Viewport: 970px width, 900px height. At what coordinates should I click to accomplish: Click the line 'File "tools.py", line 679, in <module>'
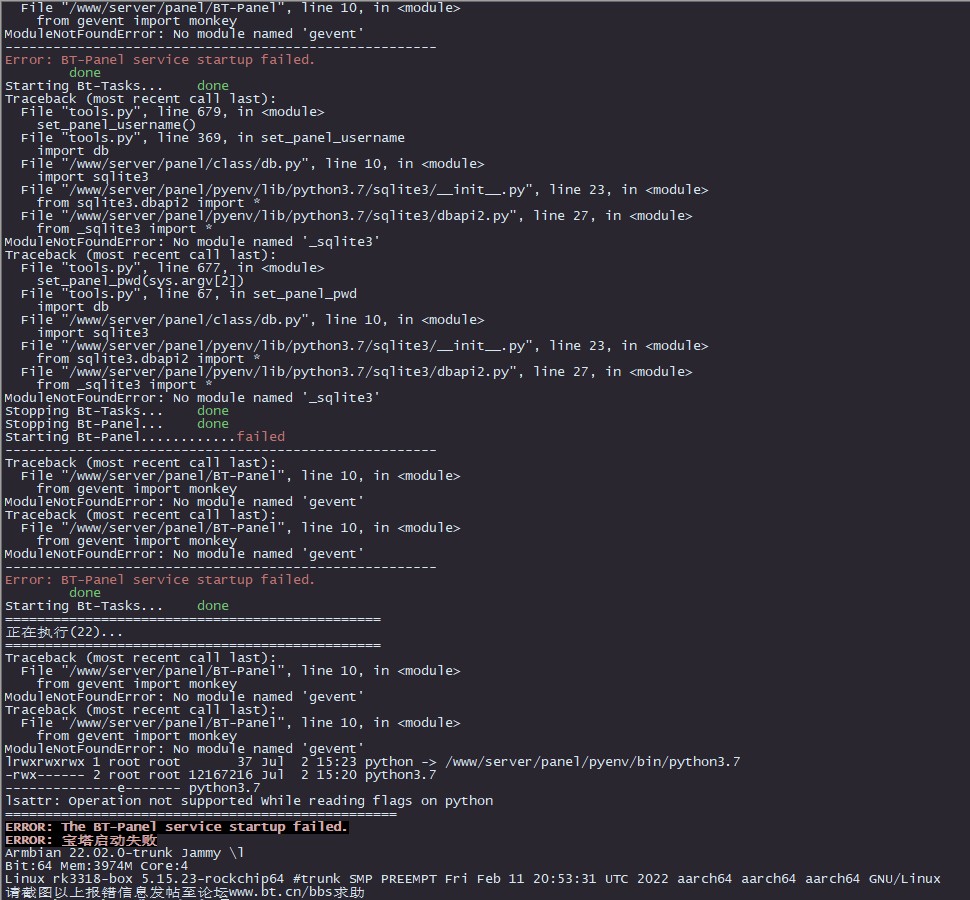point(172,112)
